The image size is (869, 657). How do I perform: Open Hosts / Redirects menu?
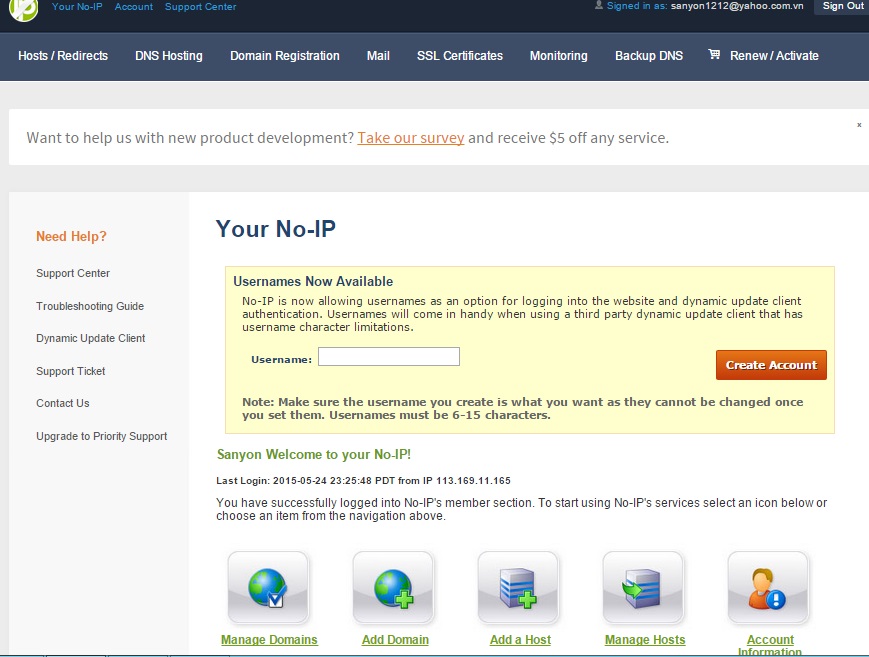tap(63, 56)
